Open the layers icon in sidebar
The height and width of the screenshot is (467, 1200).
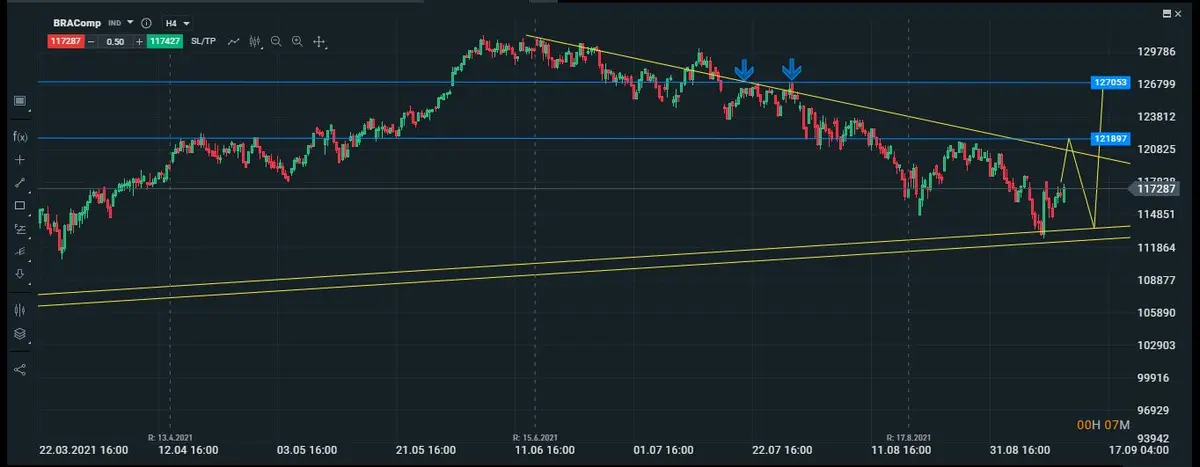pyautogui.click(x=20, y=334)
